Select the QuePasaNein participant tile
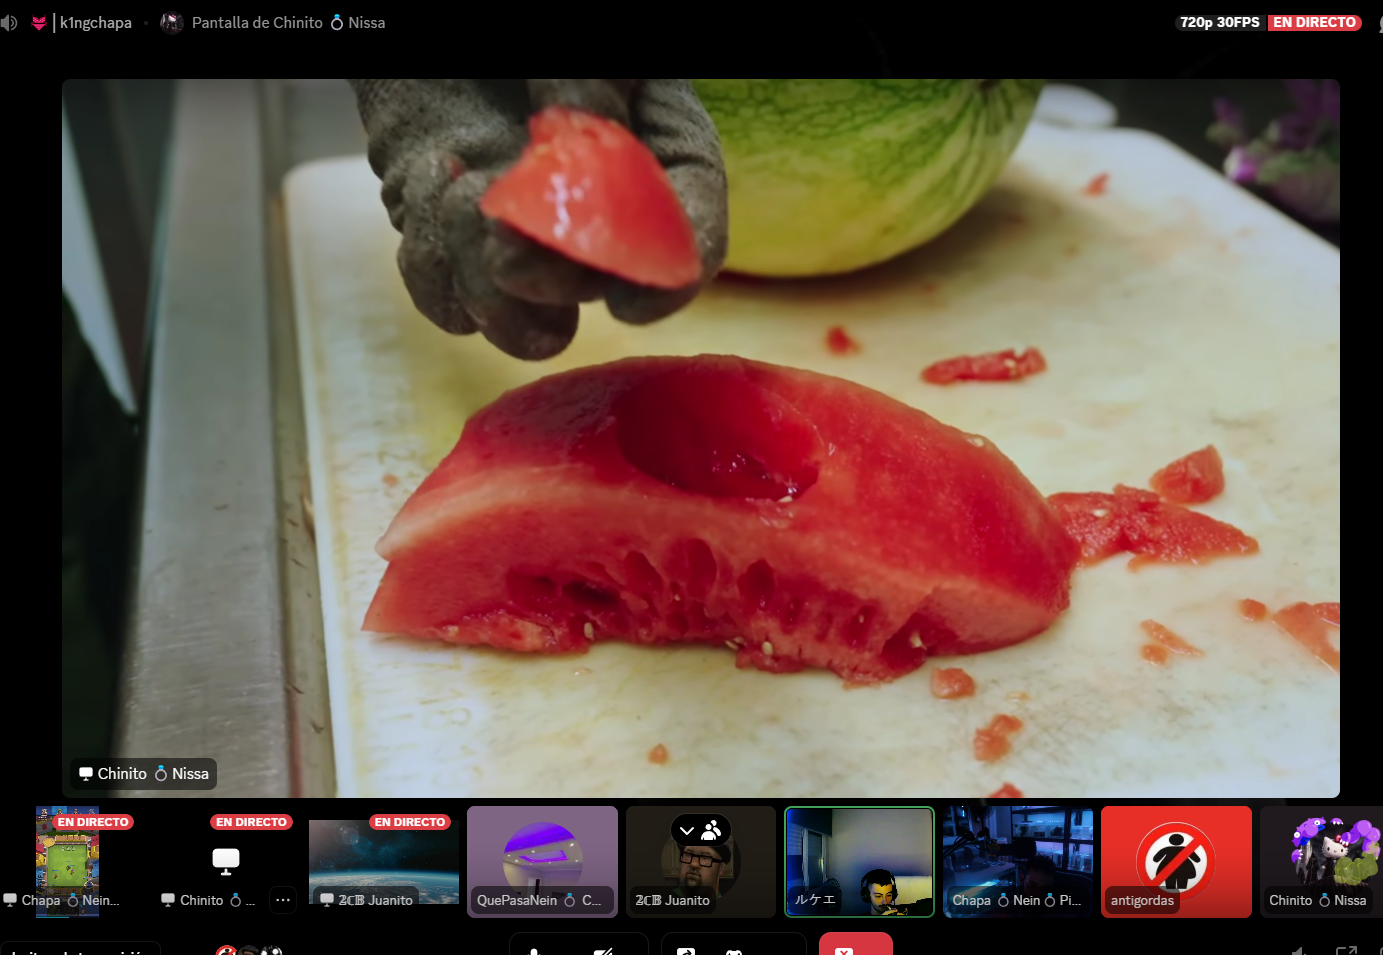1383x955 pixels. [542, 862]
